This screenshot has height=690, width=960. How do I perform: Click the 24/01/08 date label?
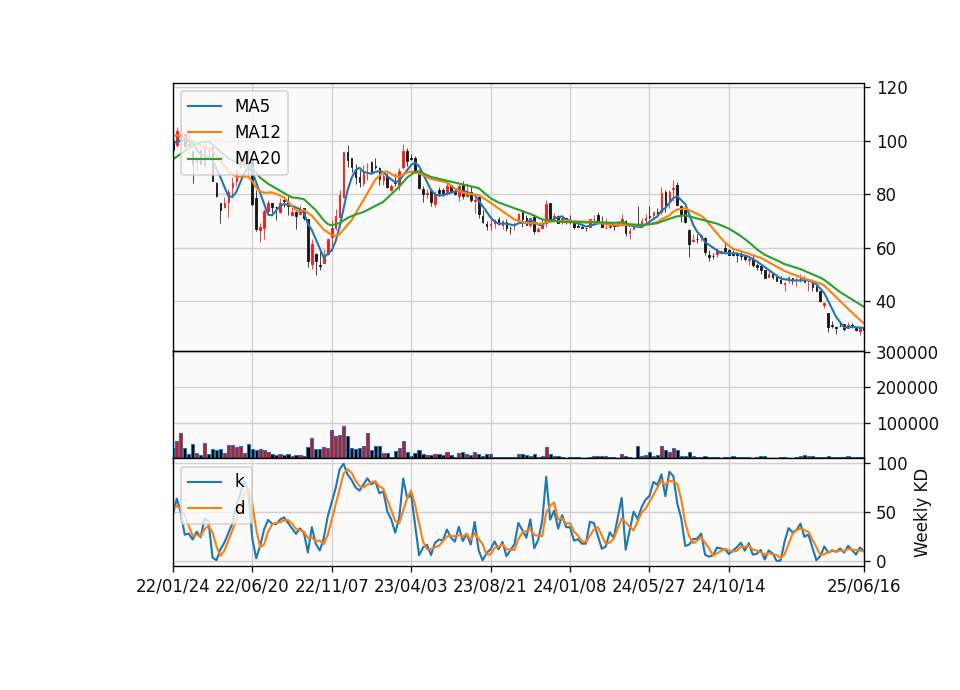(x=569, y=586)
